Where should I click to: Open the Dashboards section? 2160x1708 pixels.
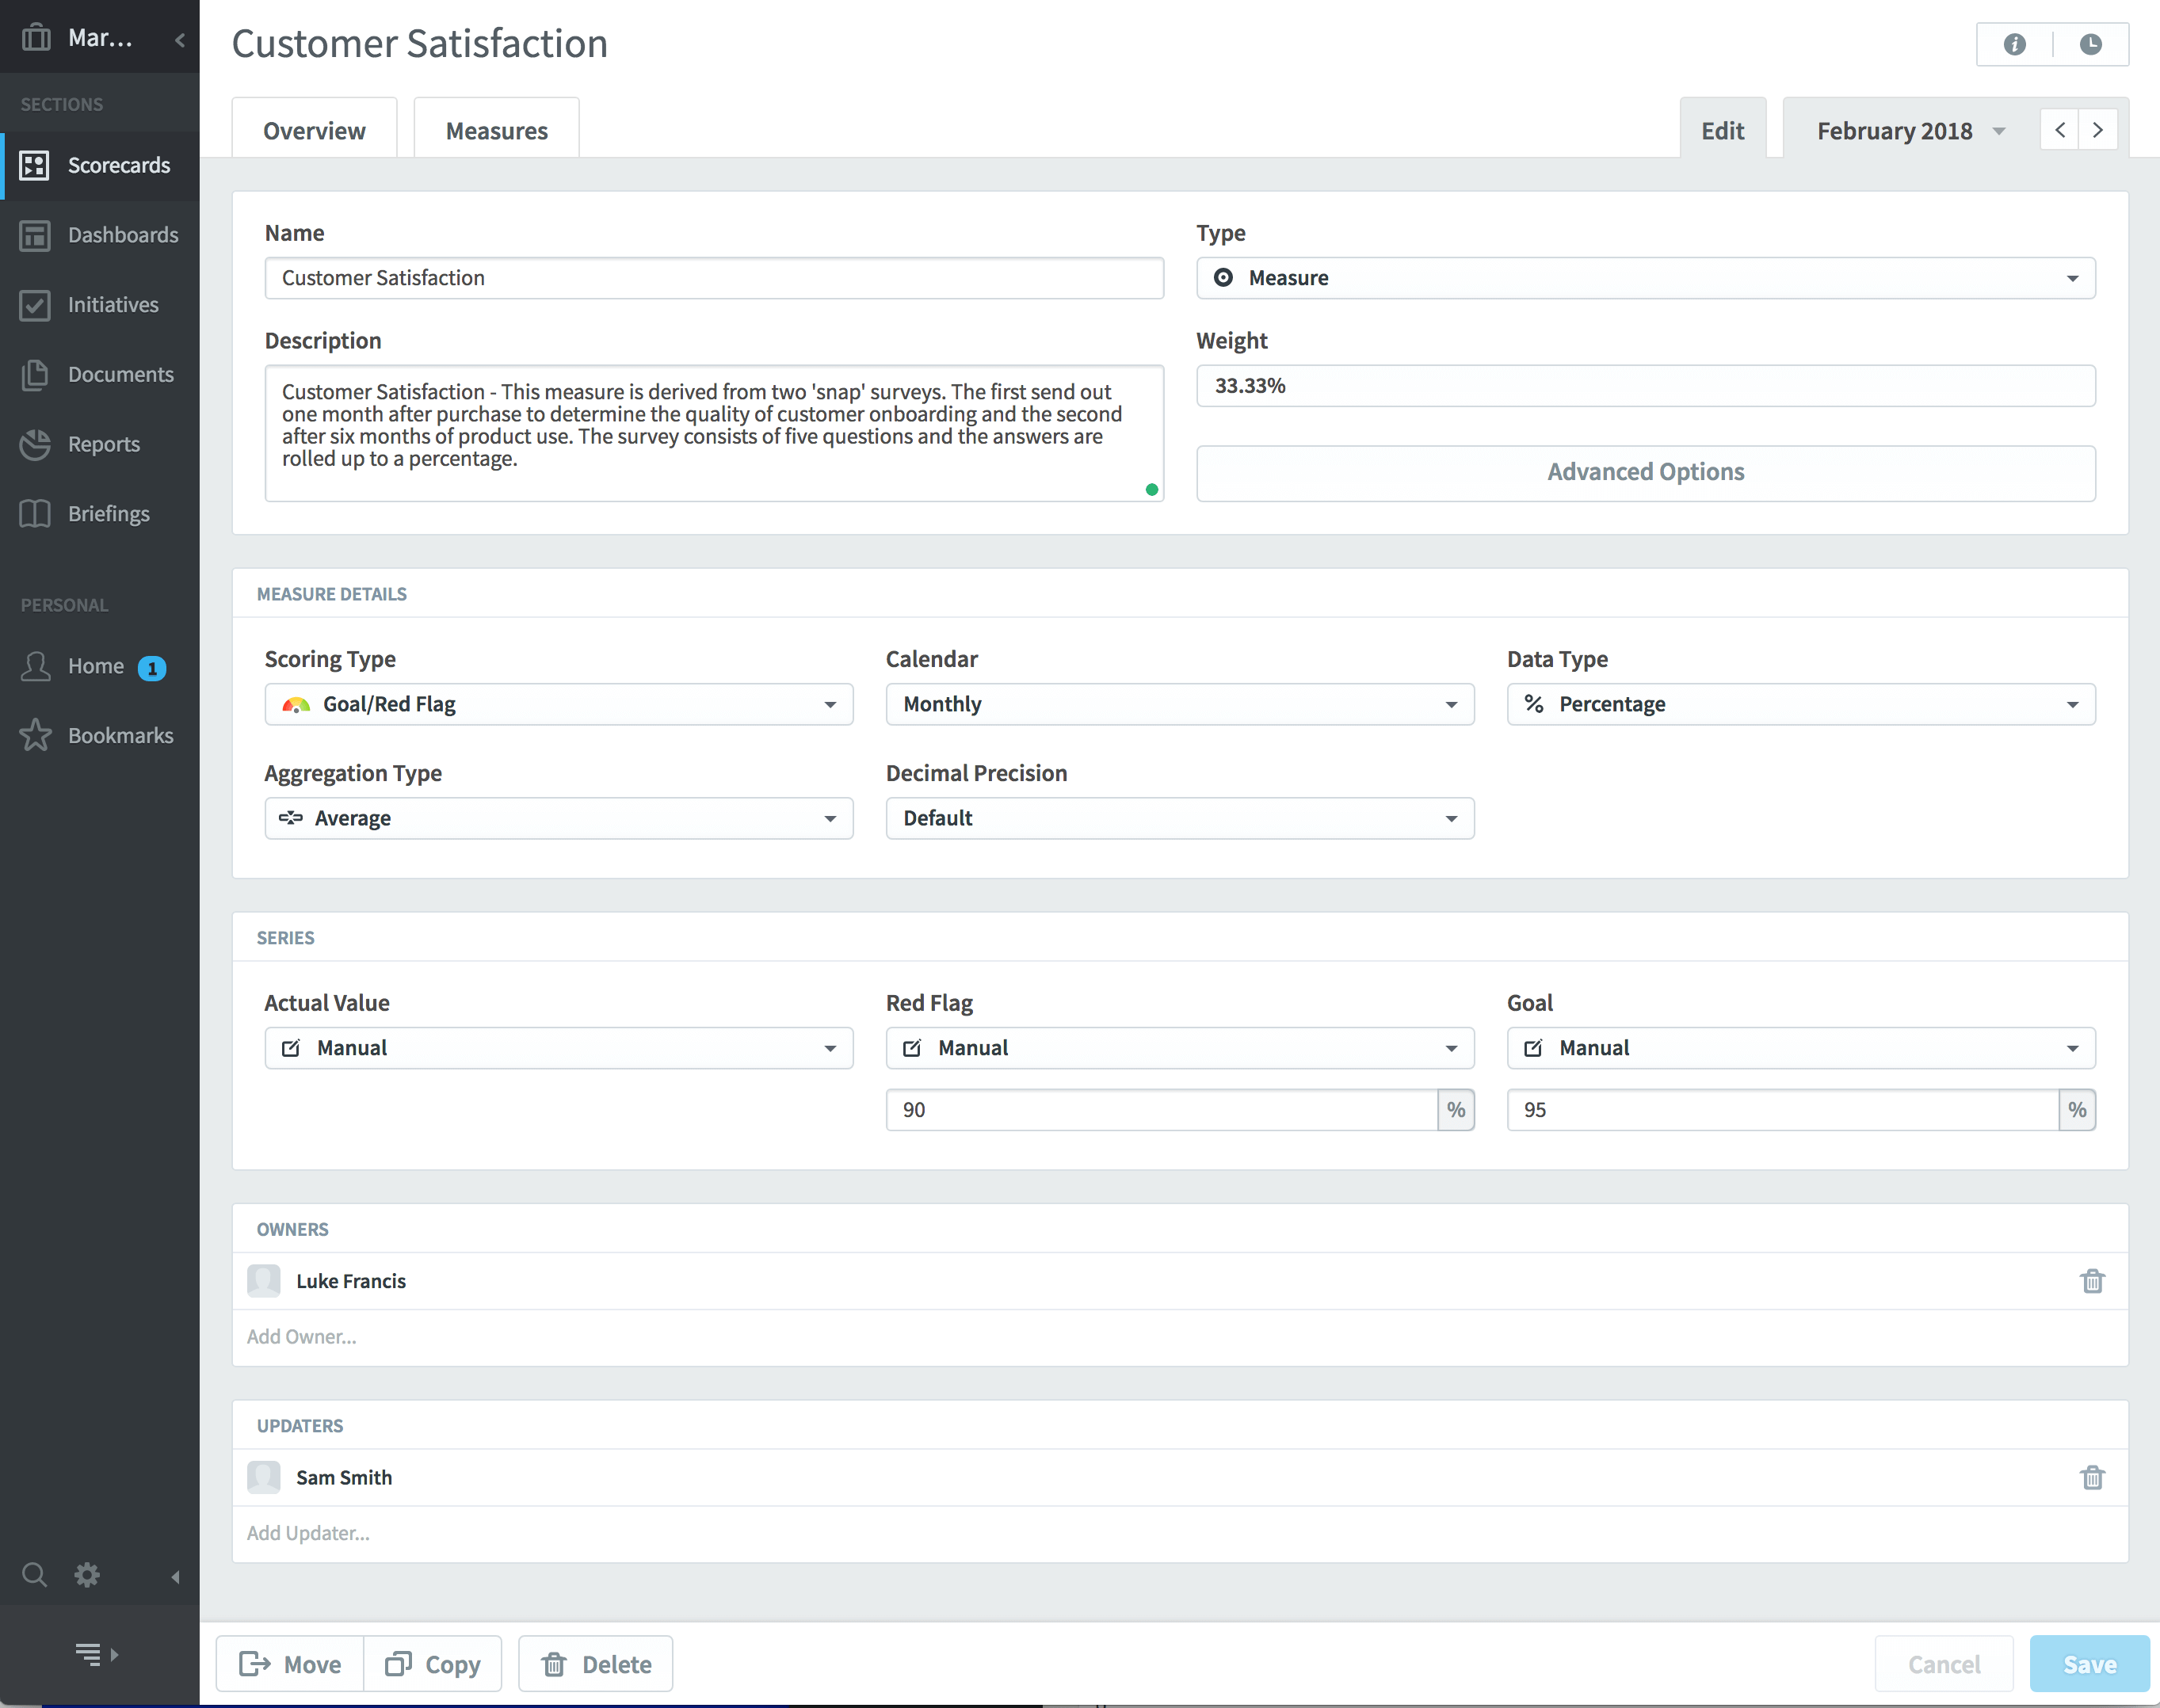pos(123,235)
